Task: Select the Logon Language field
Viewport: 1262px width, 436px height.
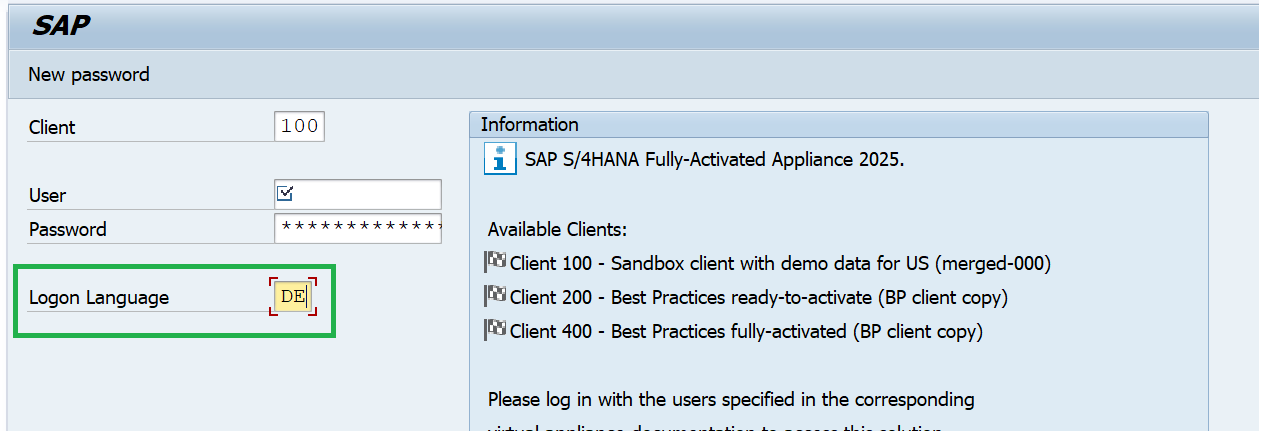Action: tap(293, 297)
